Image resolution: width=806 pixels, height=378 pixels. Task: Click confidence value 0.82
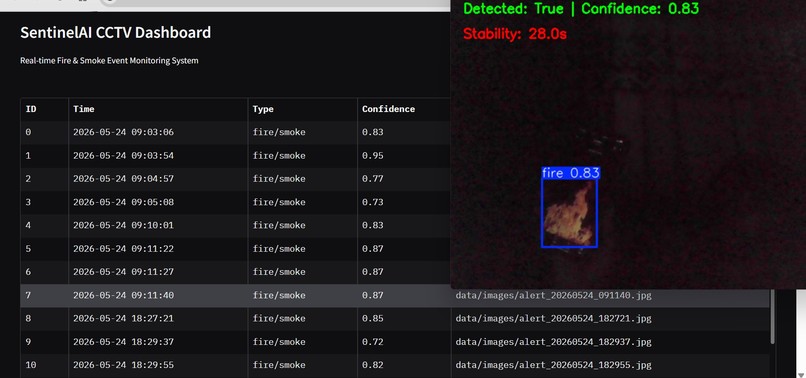point(373,365)
